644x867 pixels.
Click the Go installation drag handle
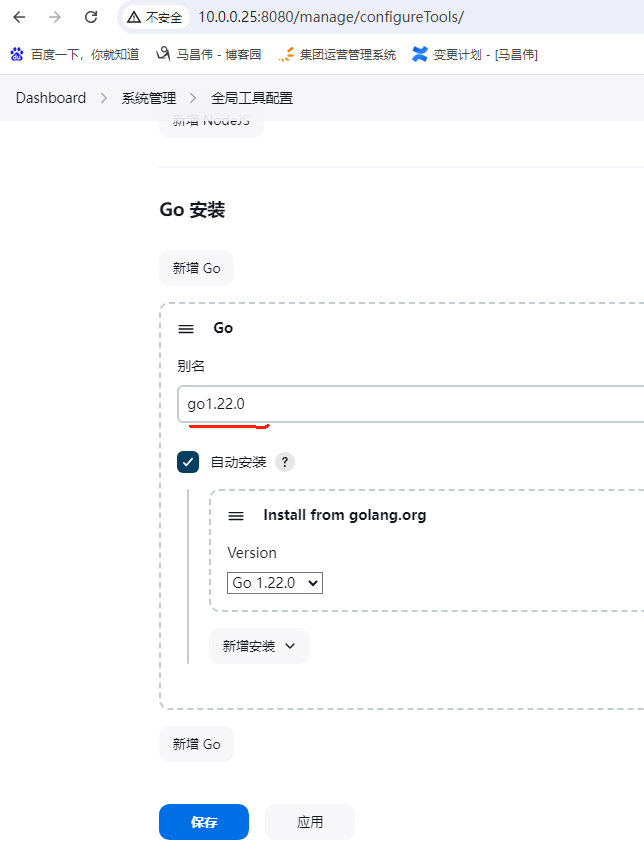(x=186, y=329)
